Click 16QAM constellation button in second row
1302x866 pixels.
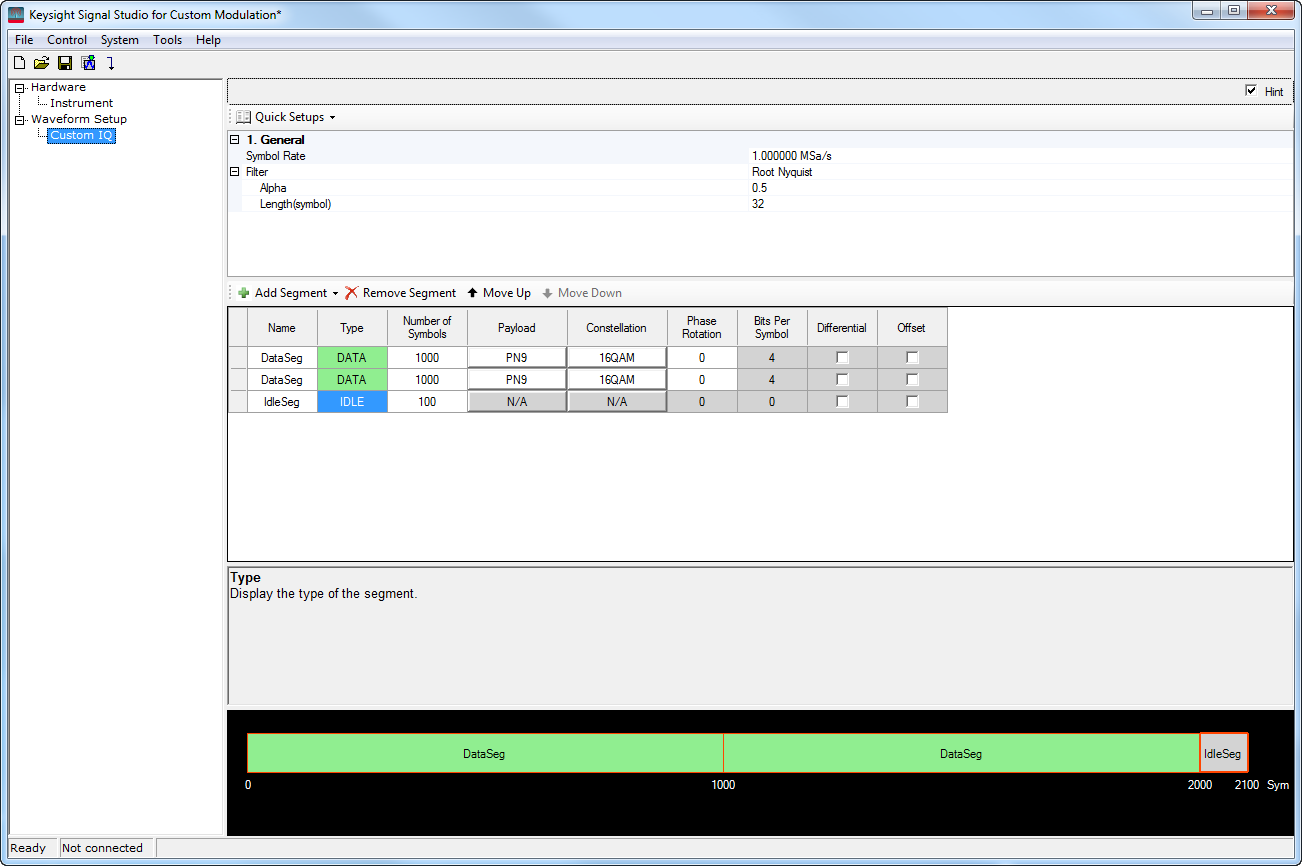[617, 379]
